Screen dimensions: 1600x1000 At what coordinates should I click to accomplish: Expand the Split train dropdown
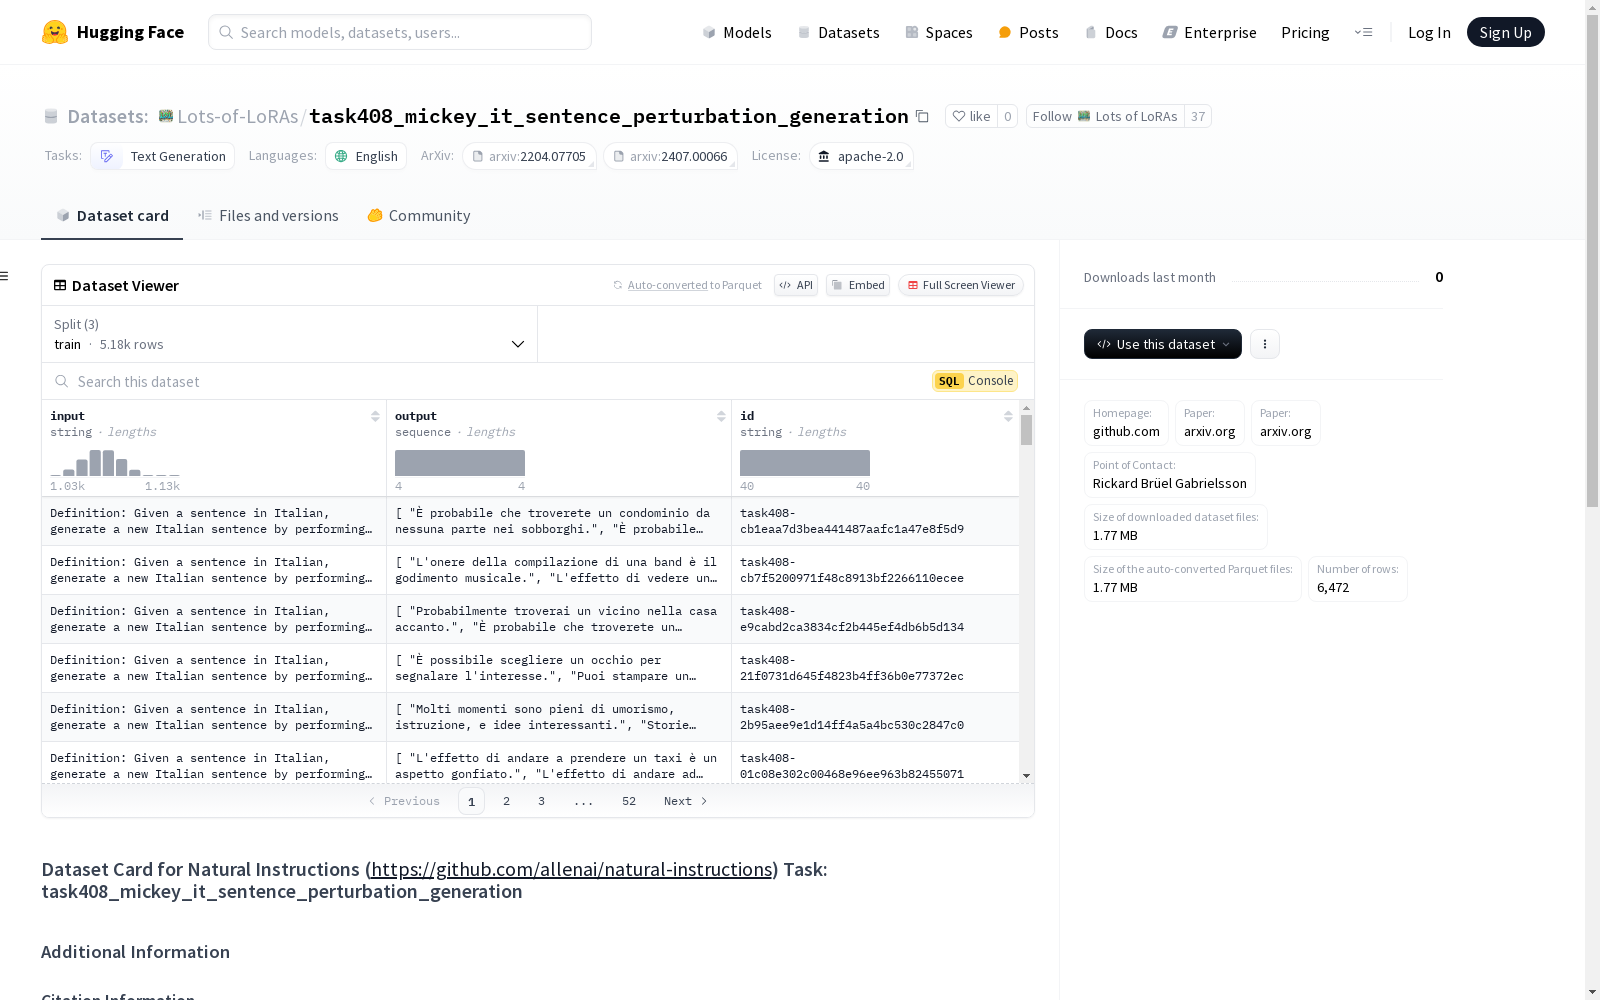pyautogui.click(x=289, y=334)
